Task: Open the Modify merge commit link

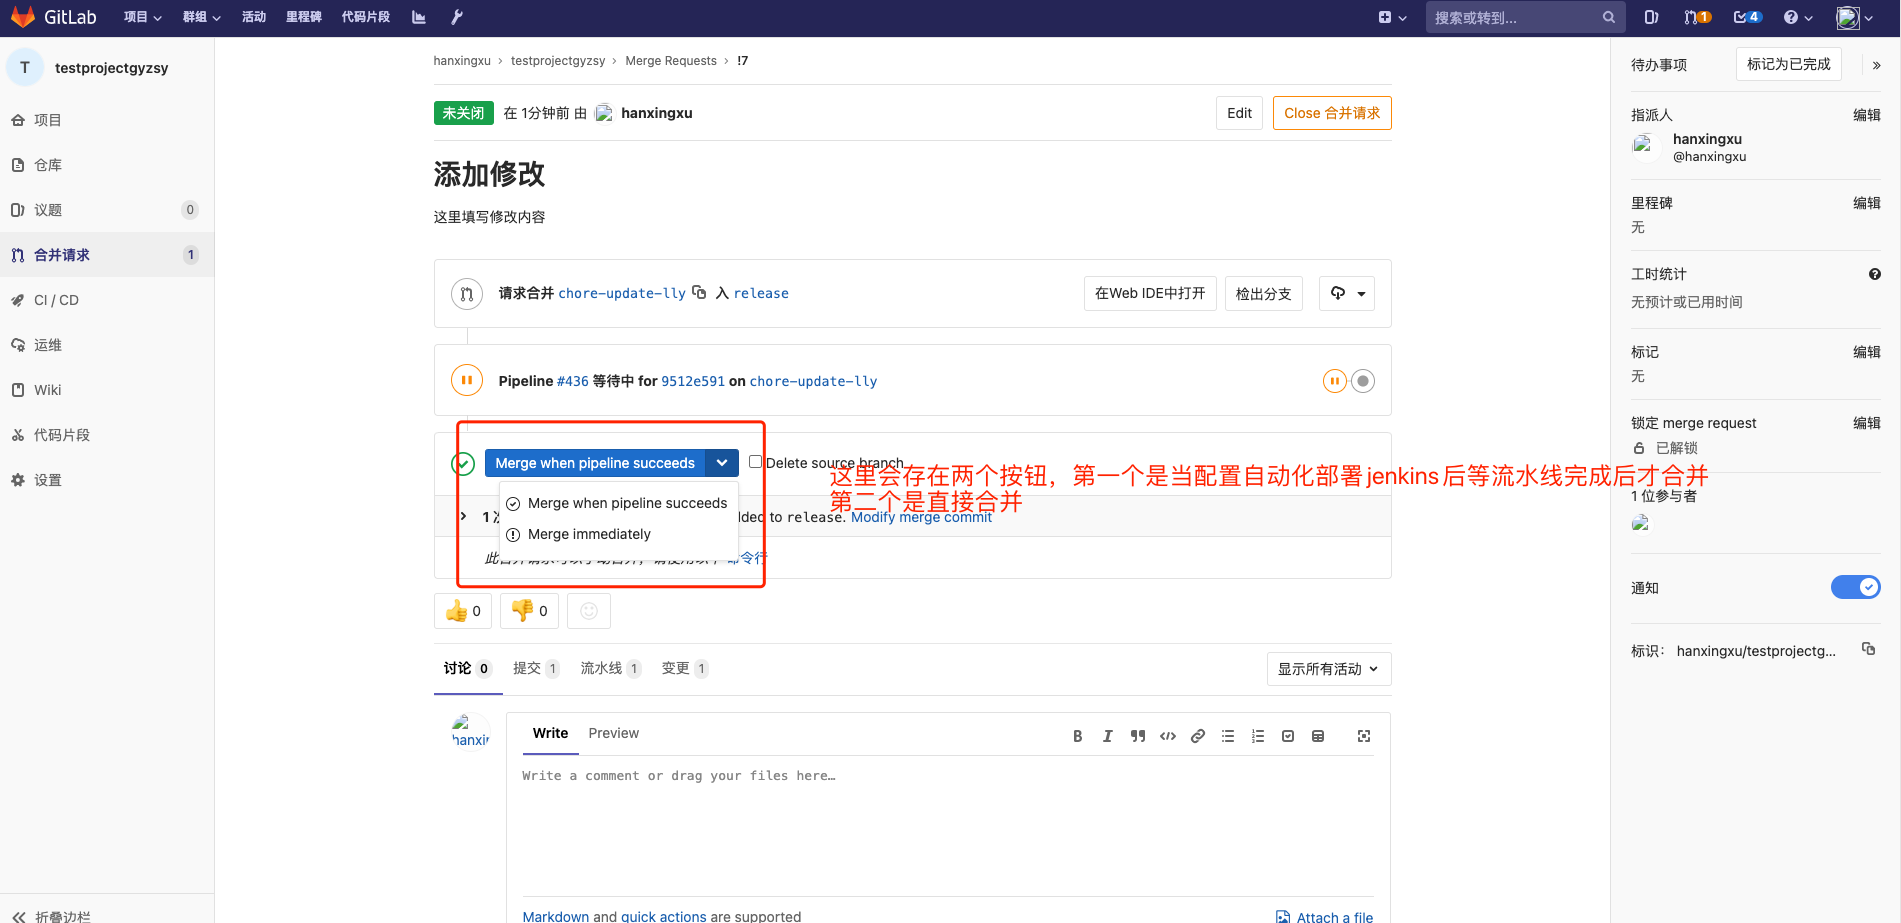Action: pyautogui.click(x=921, y=517)
